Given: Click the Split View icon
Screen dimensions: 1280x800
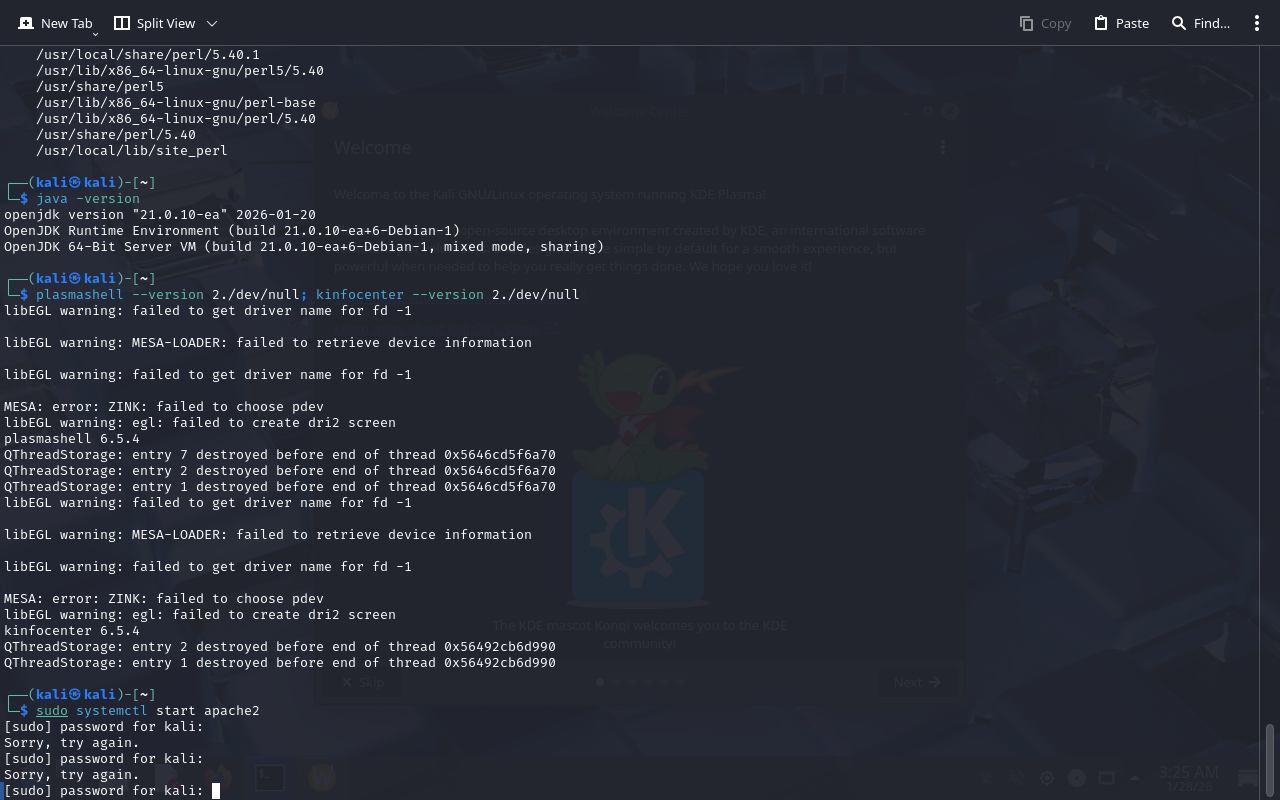Looking at the screenshot, I should pyautogui.click(x=122, y=23).
